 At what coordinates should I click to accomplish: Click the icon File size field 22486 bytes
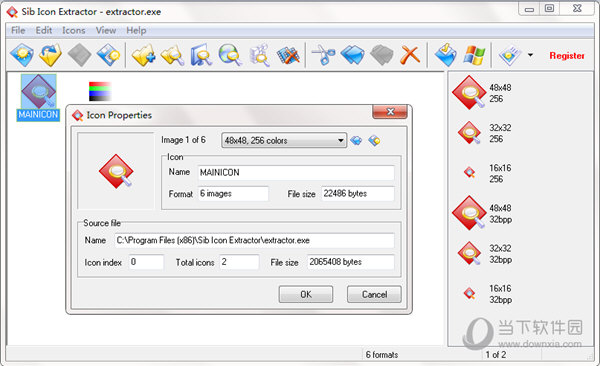coord(358,194)
